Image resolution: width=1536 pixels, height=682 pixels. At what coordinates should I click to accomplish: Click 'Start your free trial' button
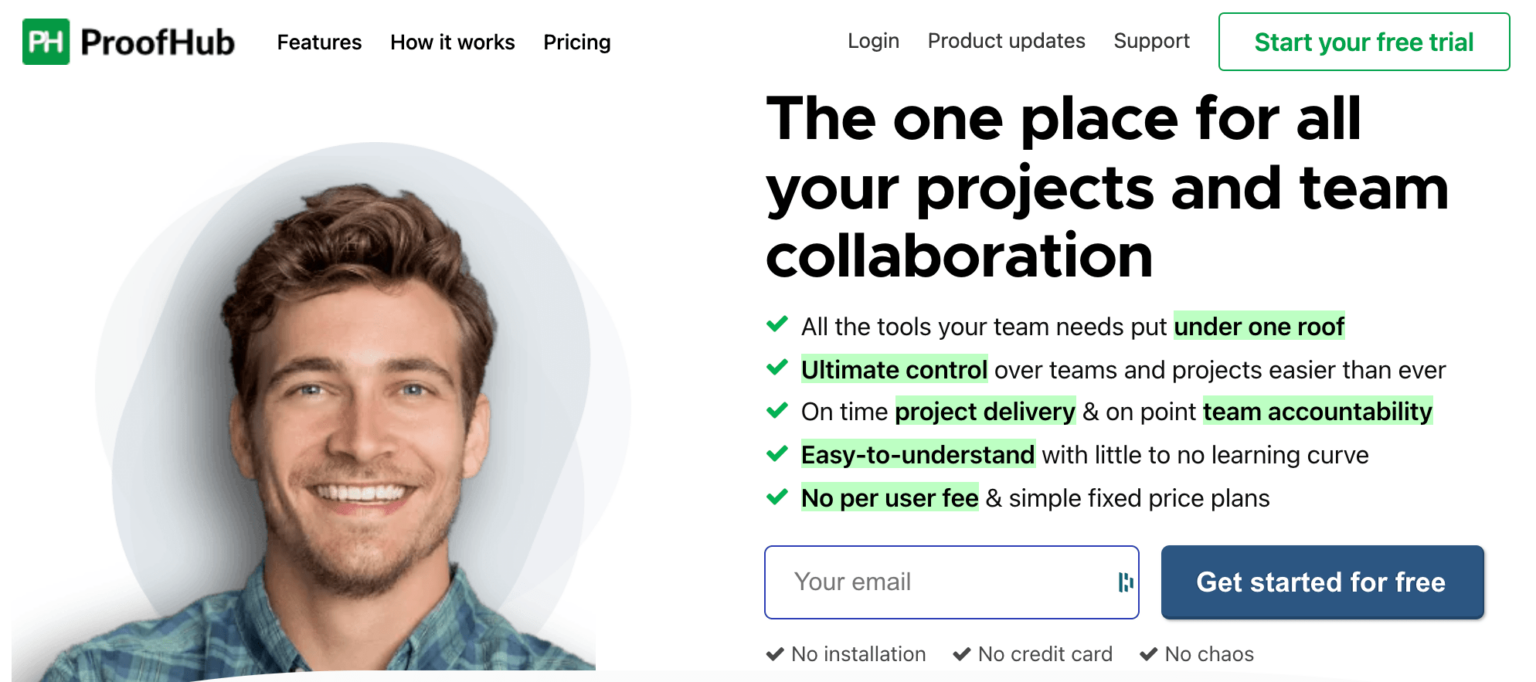(x=1363, y=42)
